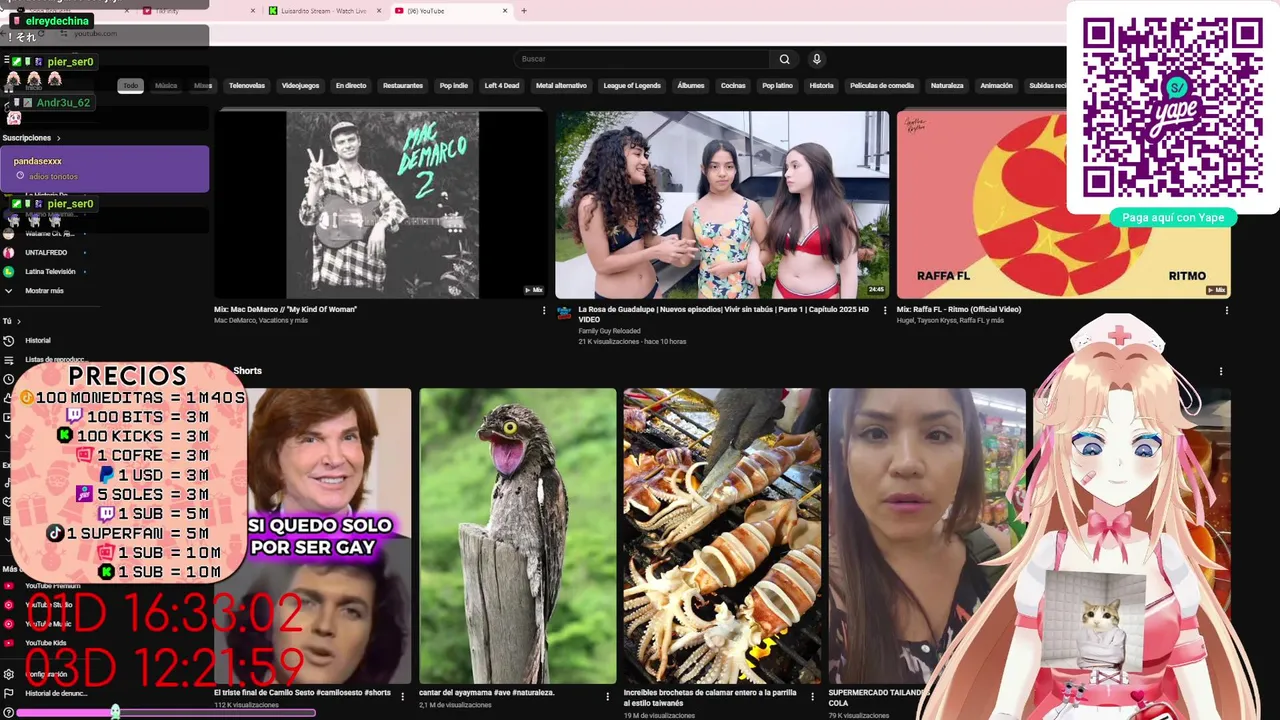This screenshot has height=720, width=1280.
Task: Play the ayaymama bird short thumbnail
Action: [518, 536]
